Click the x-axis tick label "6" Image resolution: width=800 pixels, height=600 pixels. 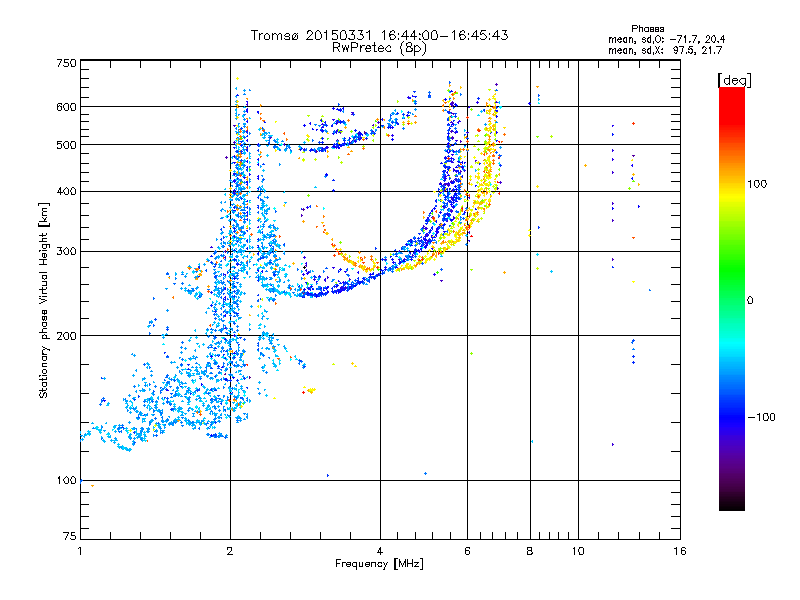(467, 551)
